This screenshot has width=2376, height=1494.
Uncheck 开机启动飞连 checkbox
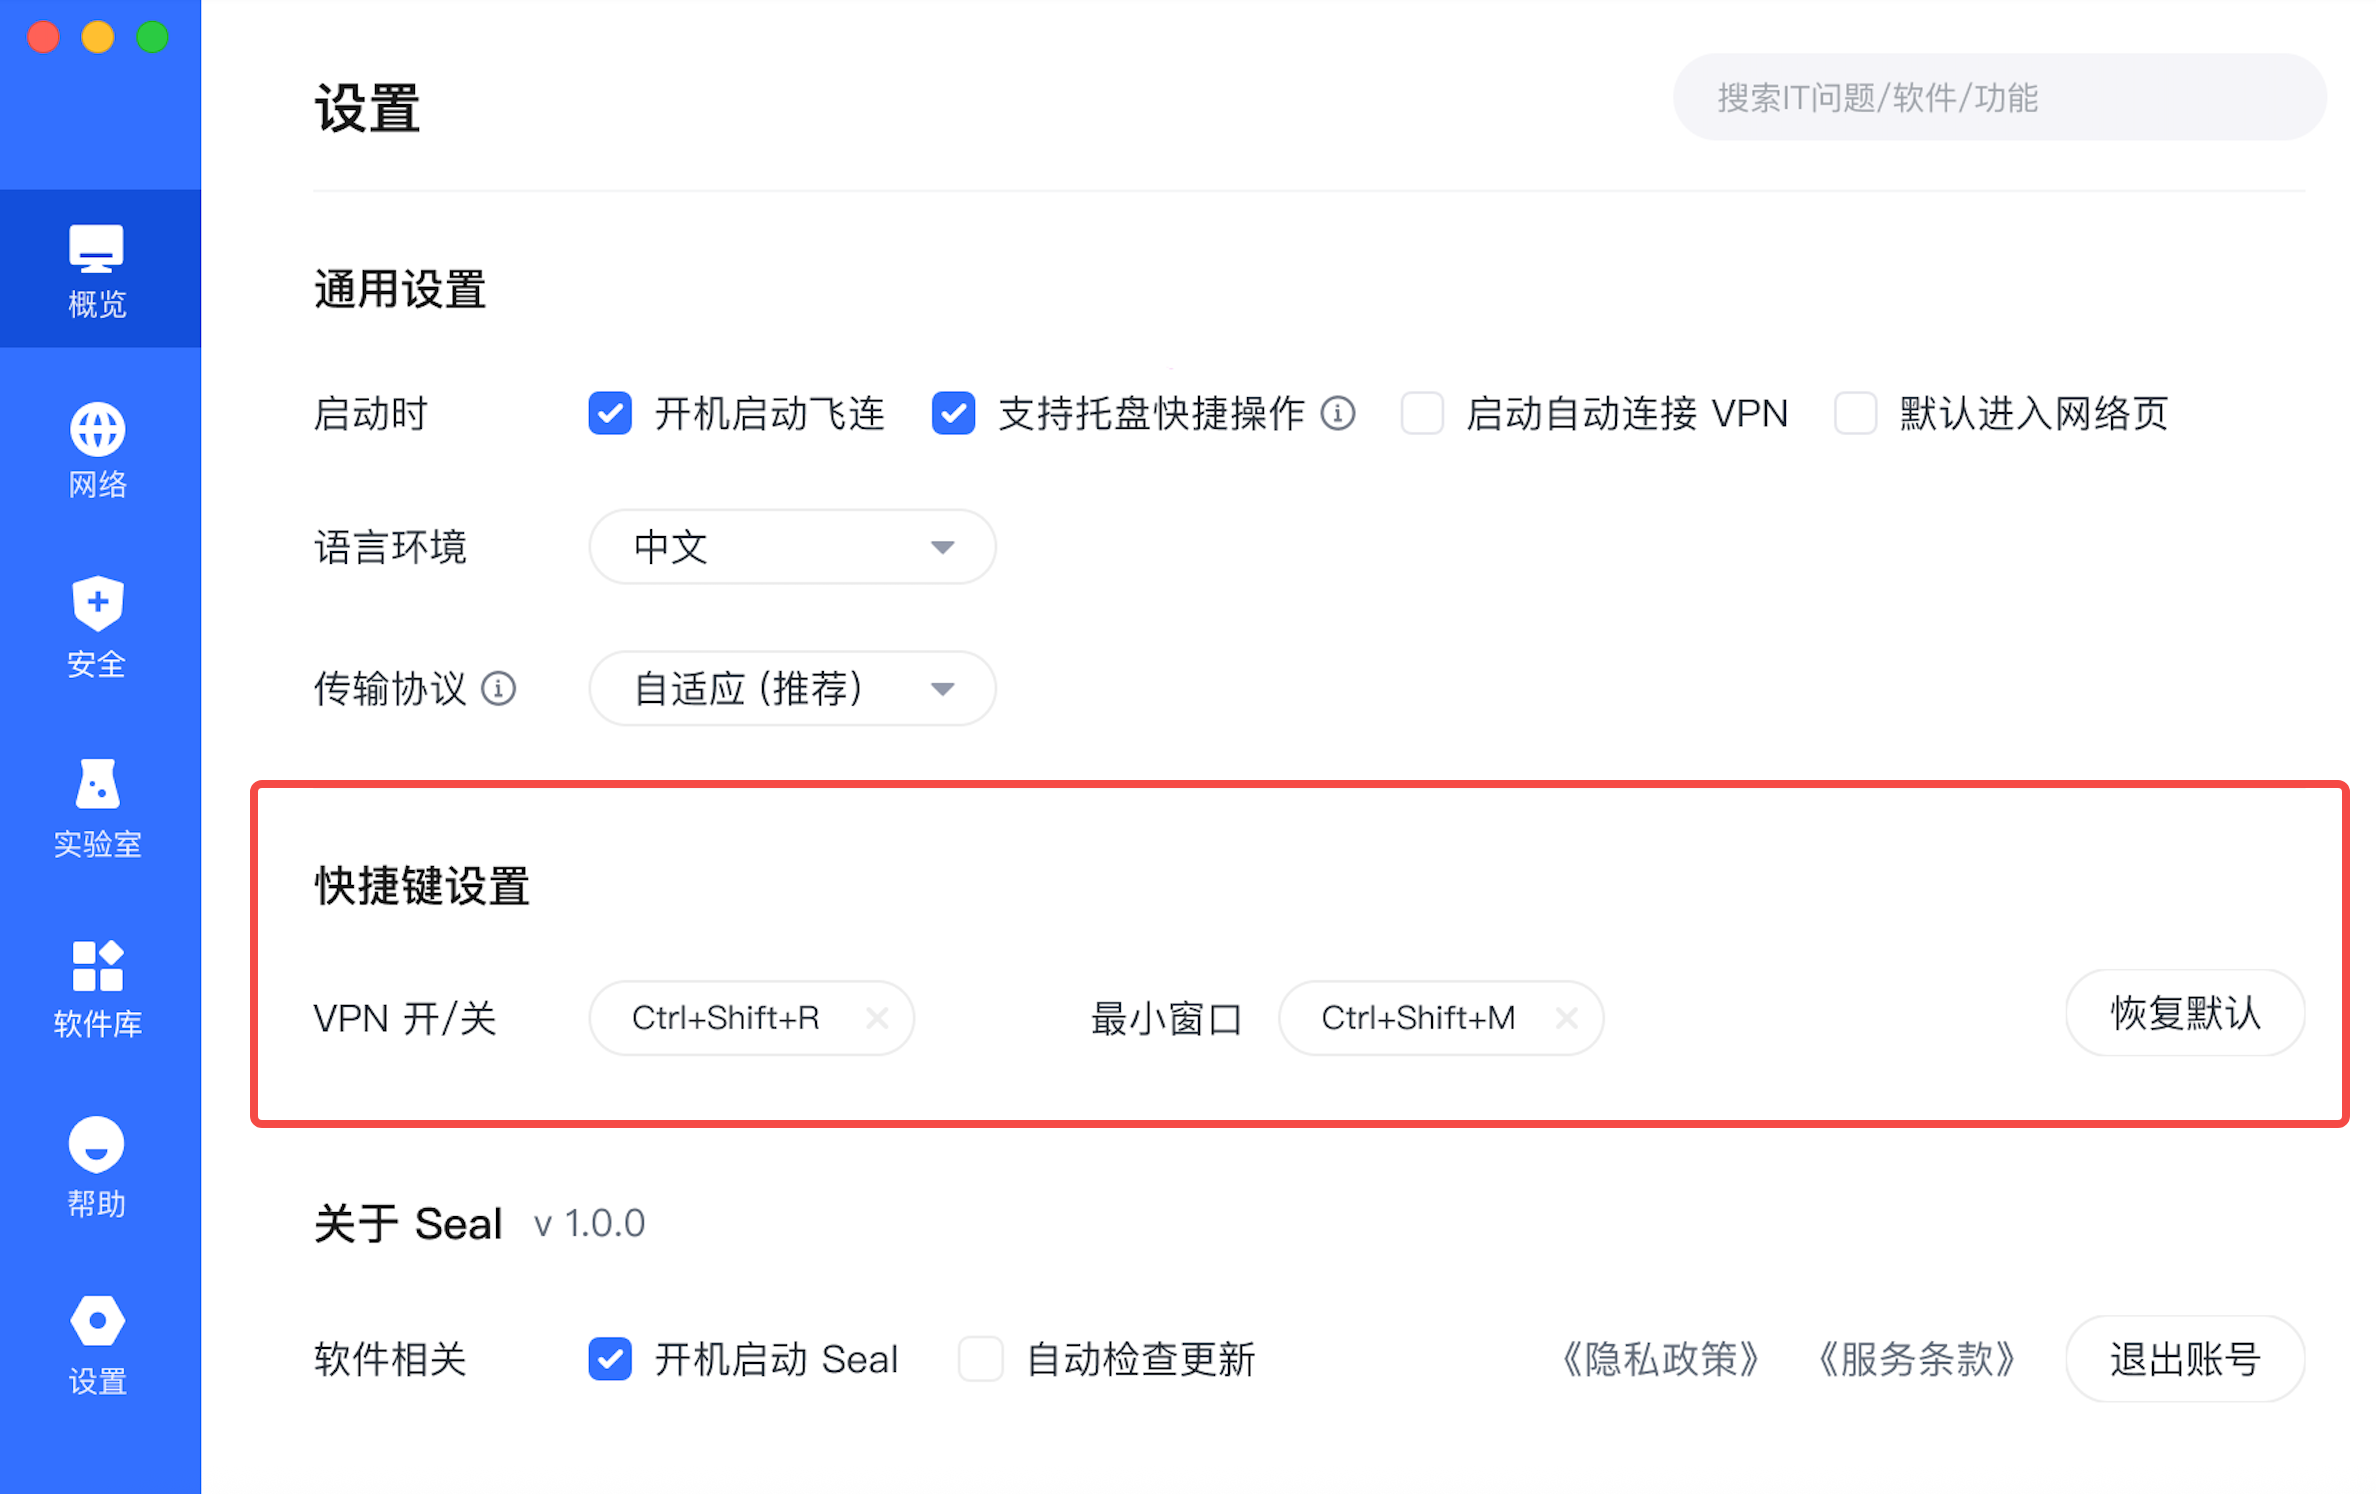pos(610,413)
